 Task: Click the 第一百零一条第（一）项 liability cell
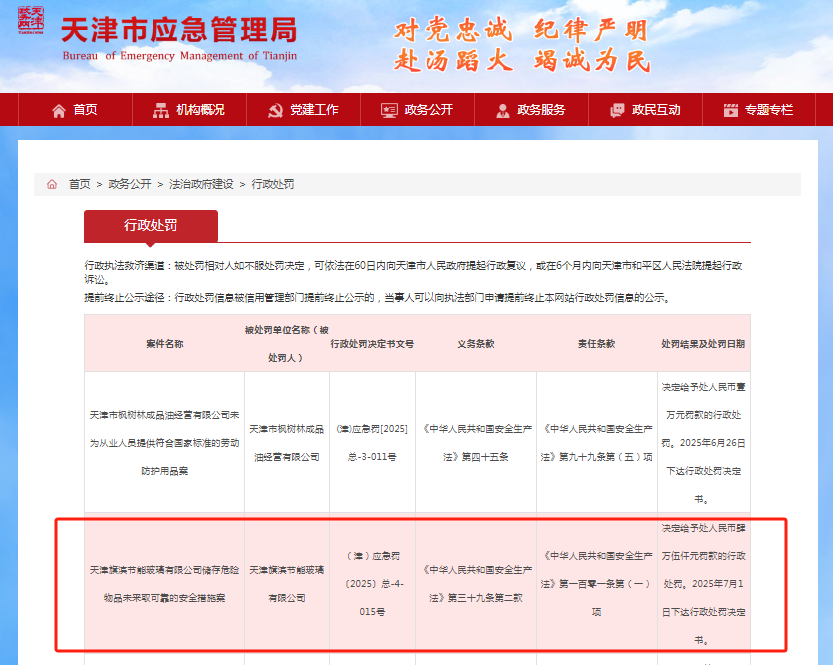click(x=597, y=584)
